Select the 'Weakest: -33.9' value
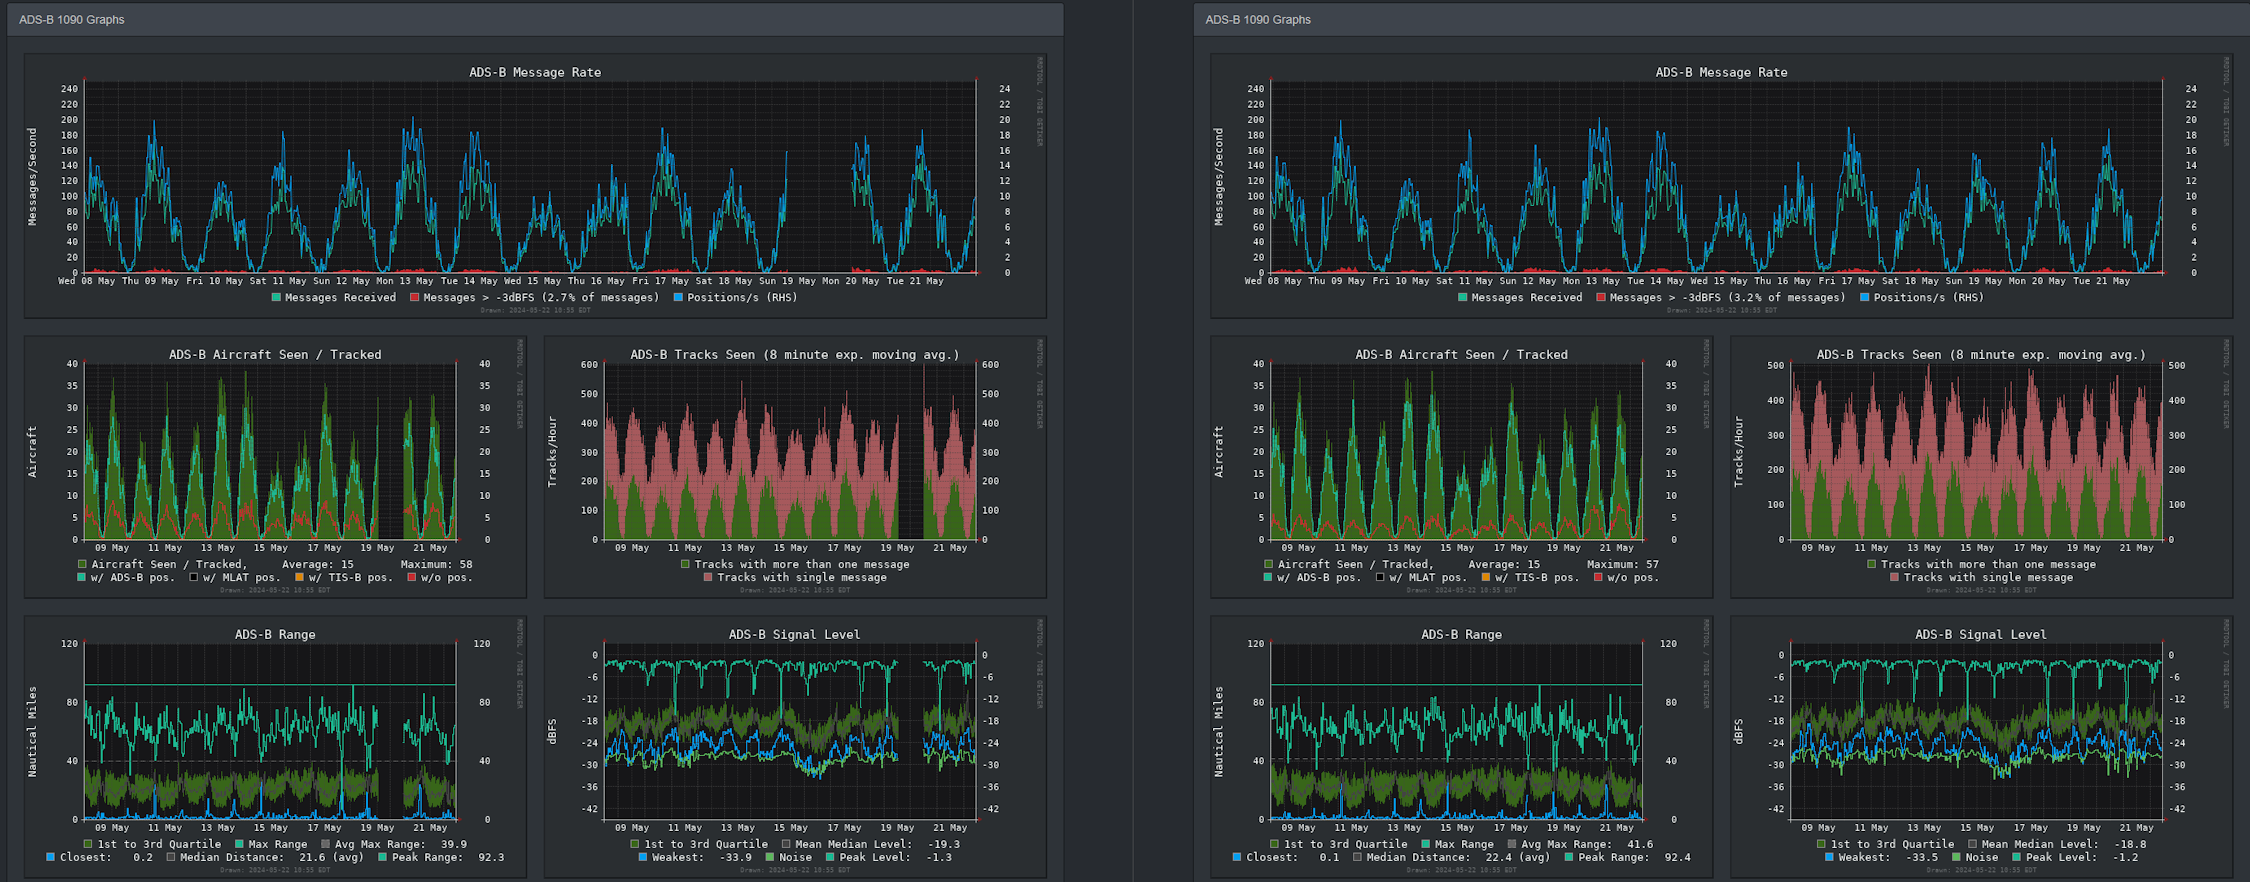Viewport: 2250px width, 882px height. [x=702, y=857]
